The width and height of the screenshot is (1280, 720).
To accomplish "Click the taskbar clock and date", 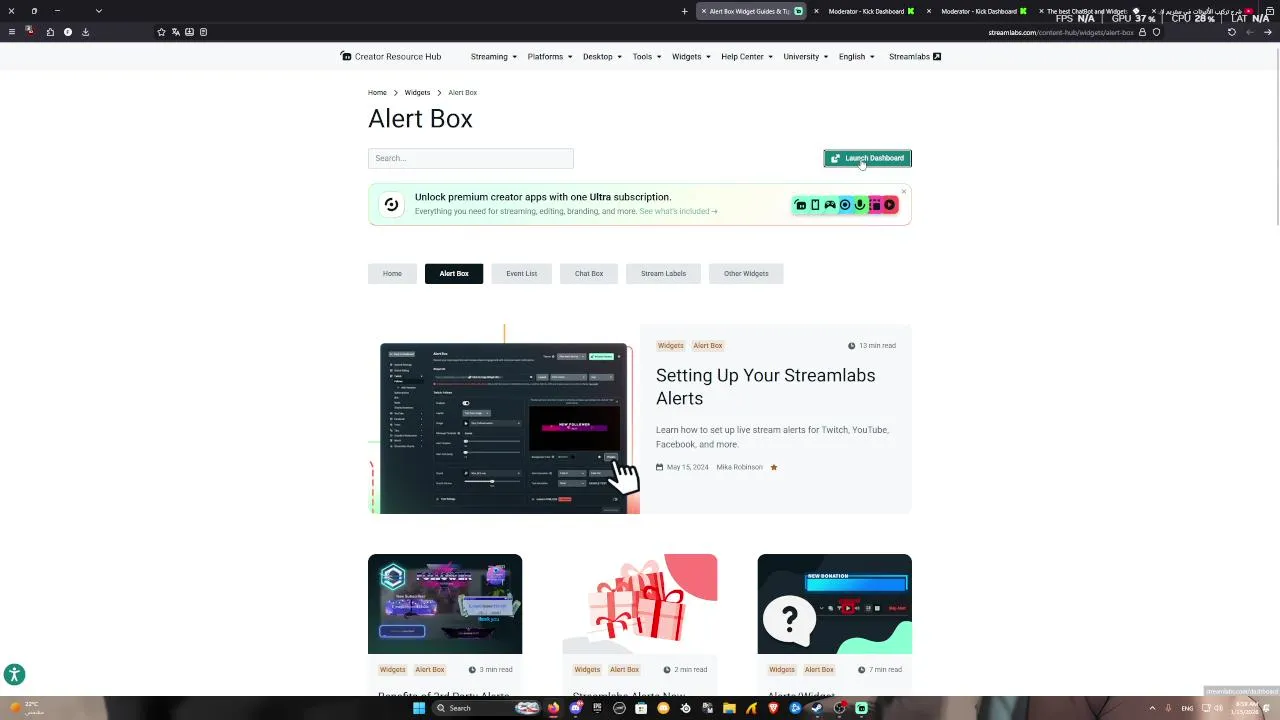I will tap(1246, 708).
